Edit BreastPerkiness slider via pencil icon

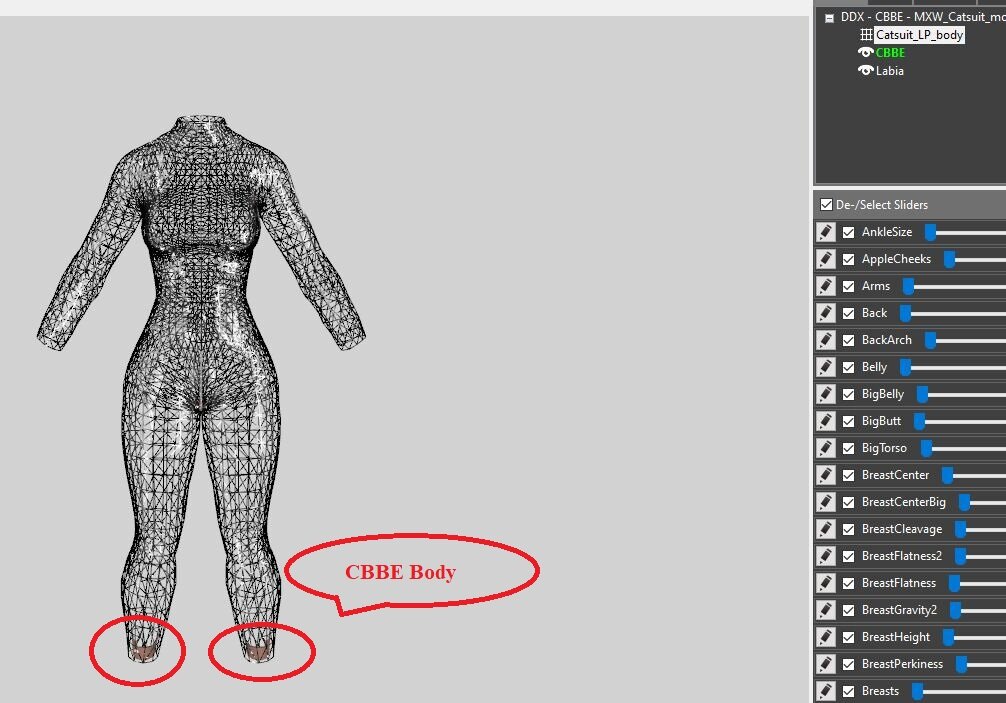point(826,664)
